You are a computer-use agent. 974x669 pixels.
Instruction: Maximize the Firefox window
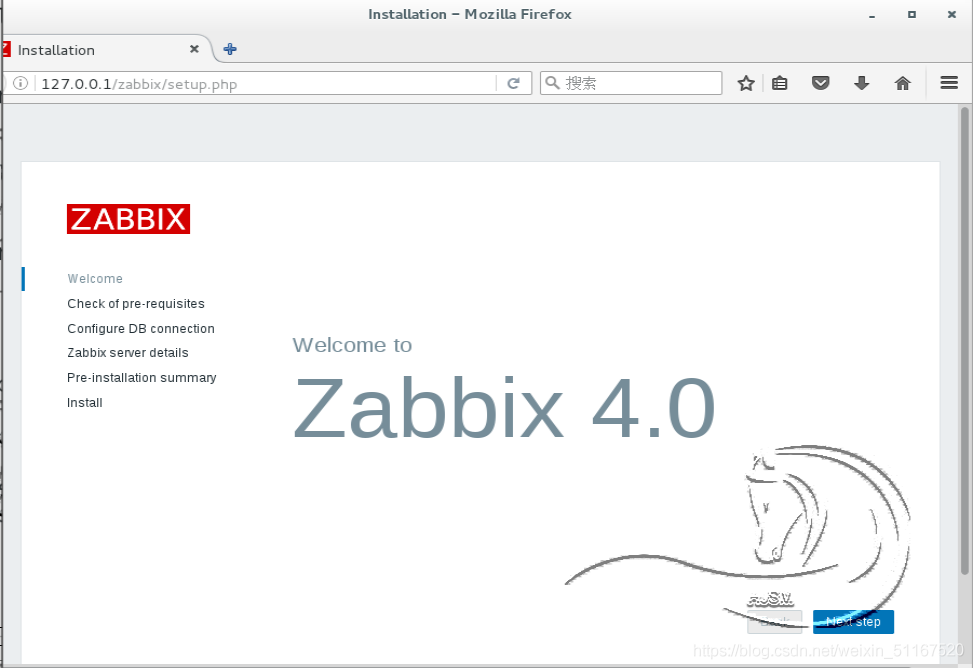912,14
